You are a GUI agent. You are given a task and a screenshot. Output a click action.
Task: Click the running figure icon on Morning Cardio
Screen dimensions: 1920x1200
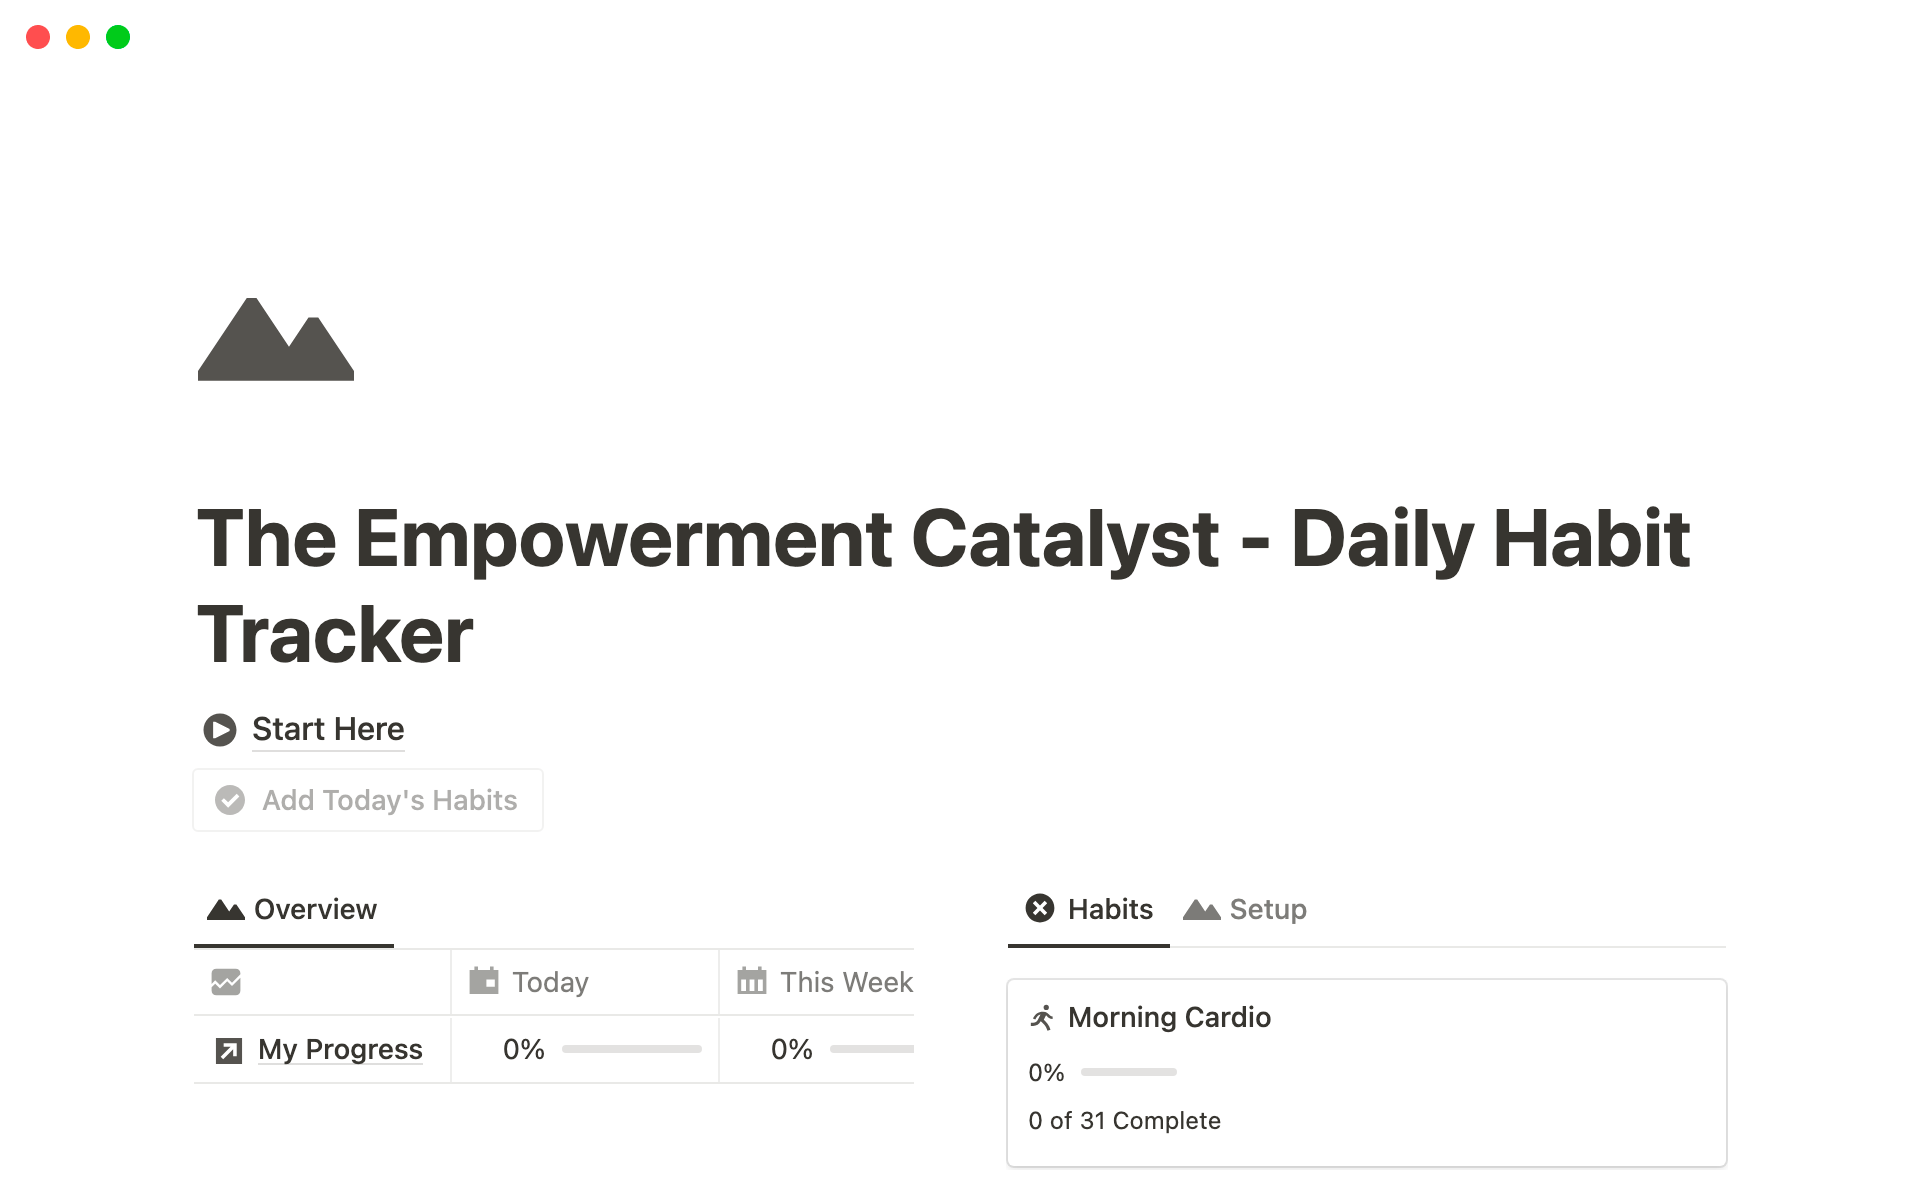[x=1042, y=1018]
